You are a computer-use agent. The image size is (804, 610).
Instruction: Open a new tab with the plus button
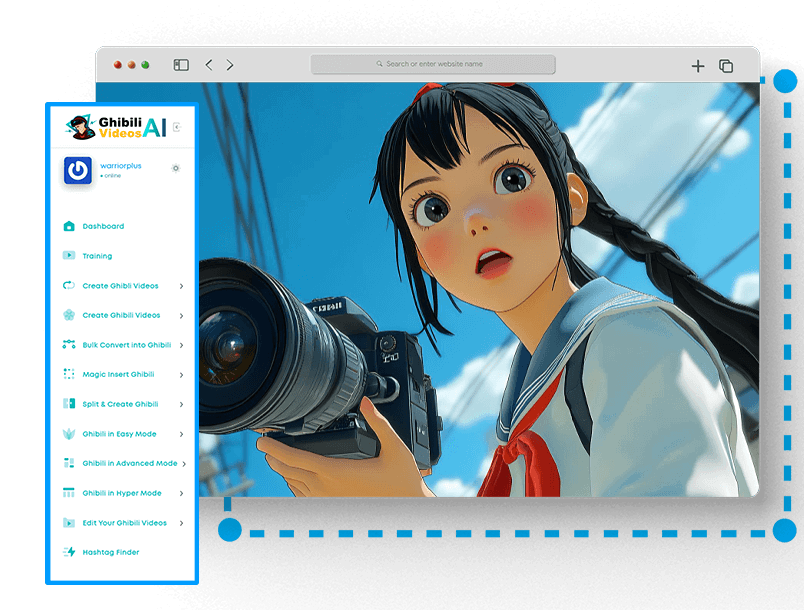click(698, 66)
